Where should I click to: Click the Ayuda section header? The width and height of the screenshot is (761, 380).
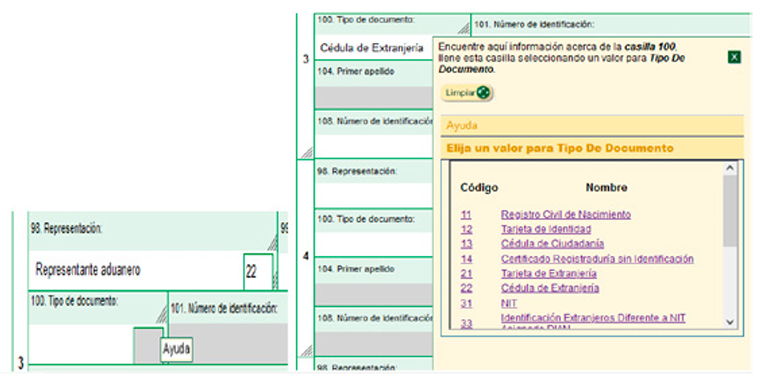point(592,126)
